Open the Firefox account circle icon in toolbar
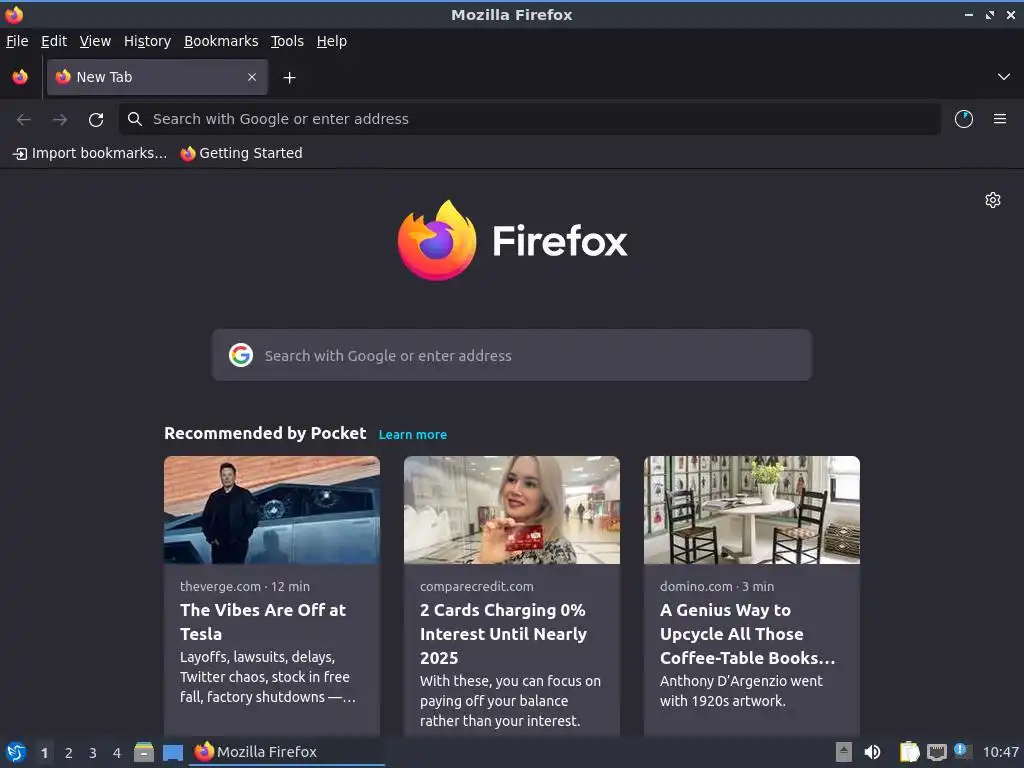1024x768 pixels. (x=964, y=119)
